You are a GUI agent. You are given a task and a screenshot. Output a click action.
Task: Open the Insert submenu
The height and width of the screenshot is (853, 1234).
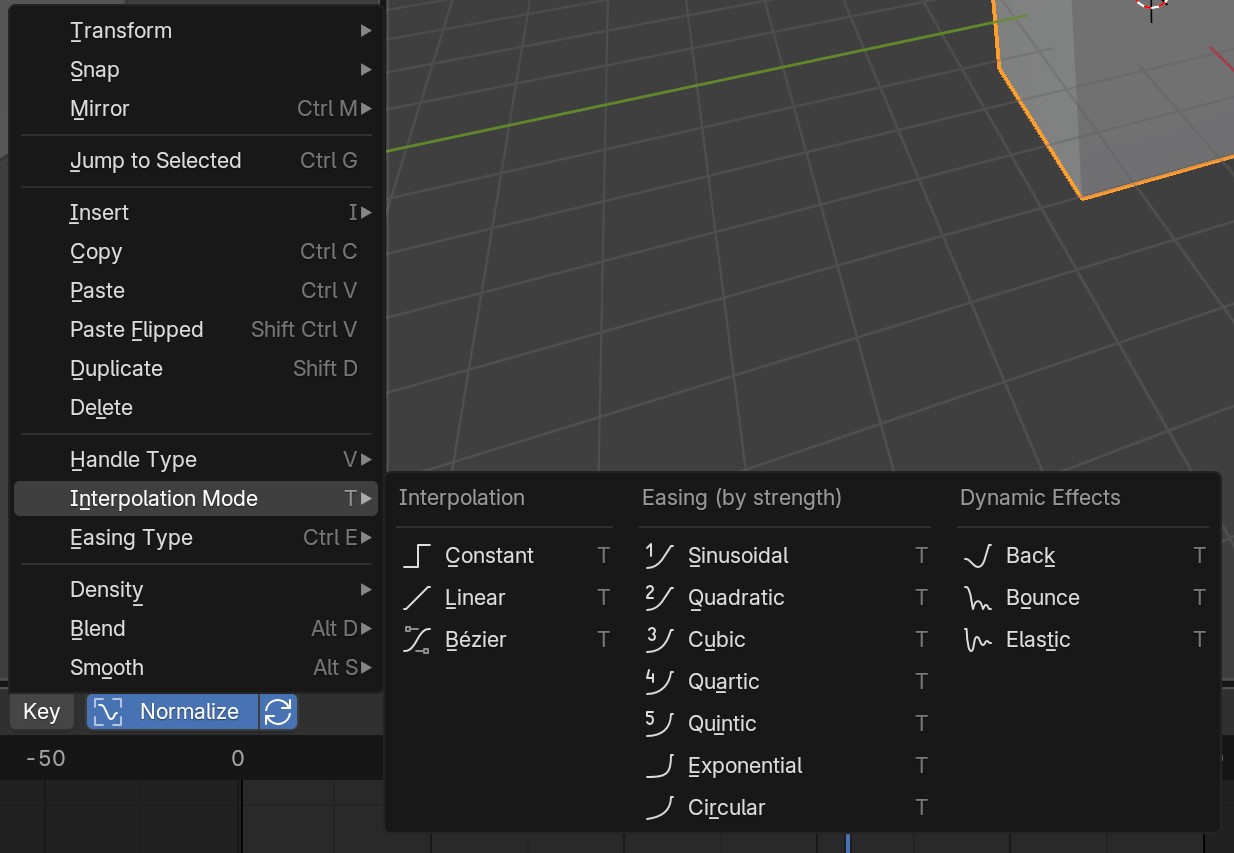196,213
